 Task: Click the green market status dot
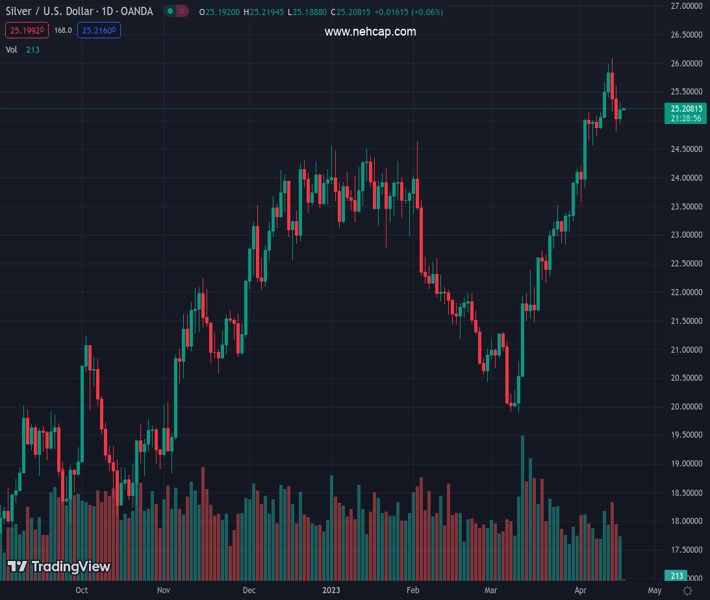pos(172,12)
